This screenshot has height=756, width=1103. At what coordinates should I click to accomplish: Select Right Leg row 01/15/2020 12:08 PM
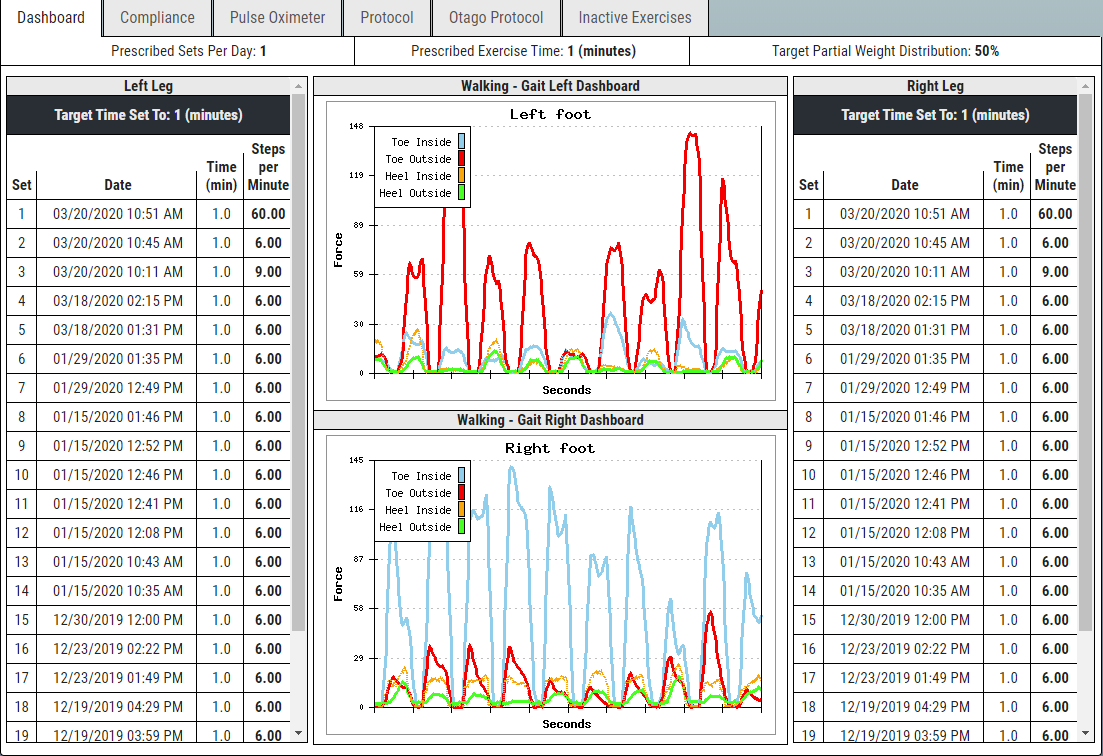[935, 533]
